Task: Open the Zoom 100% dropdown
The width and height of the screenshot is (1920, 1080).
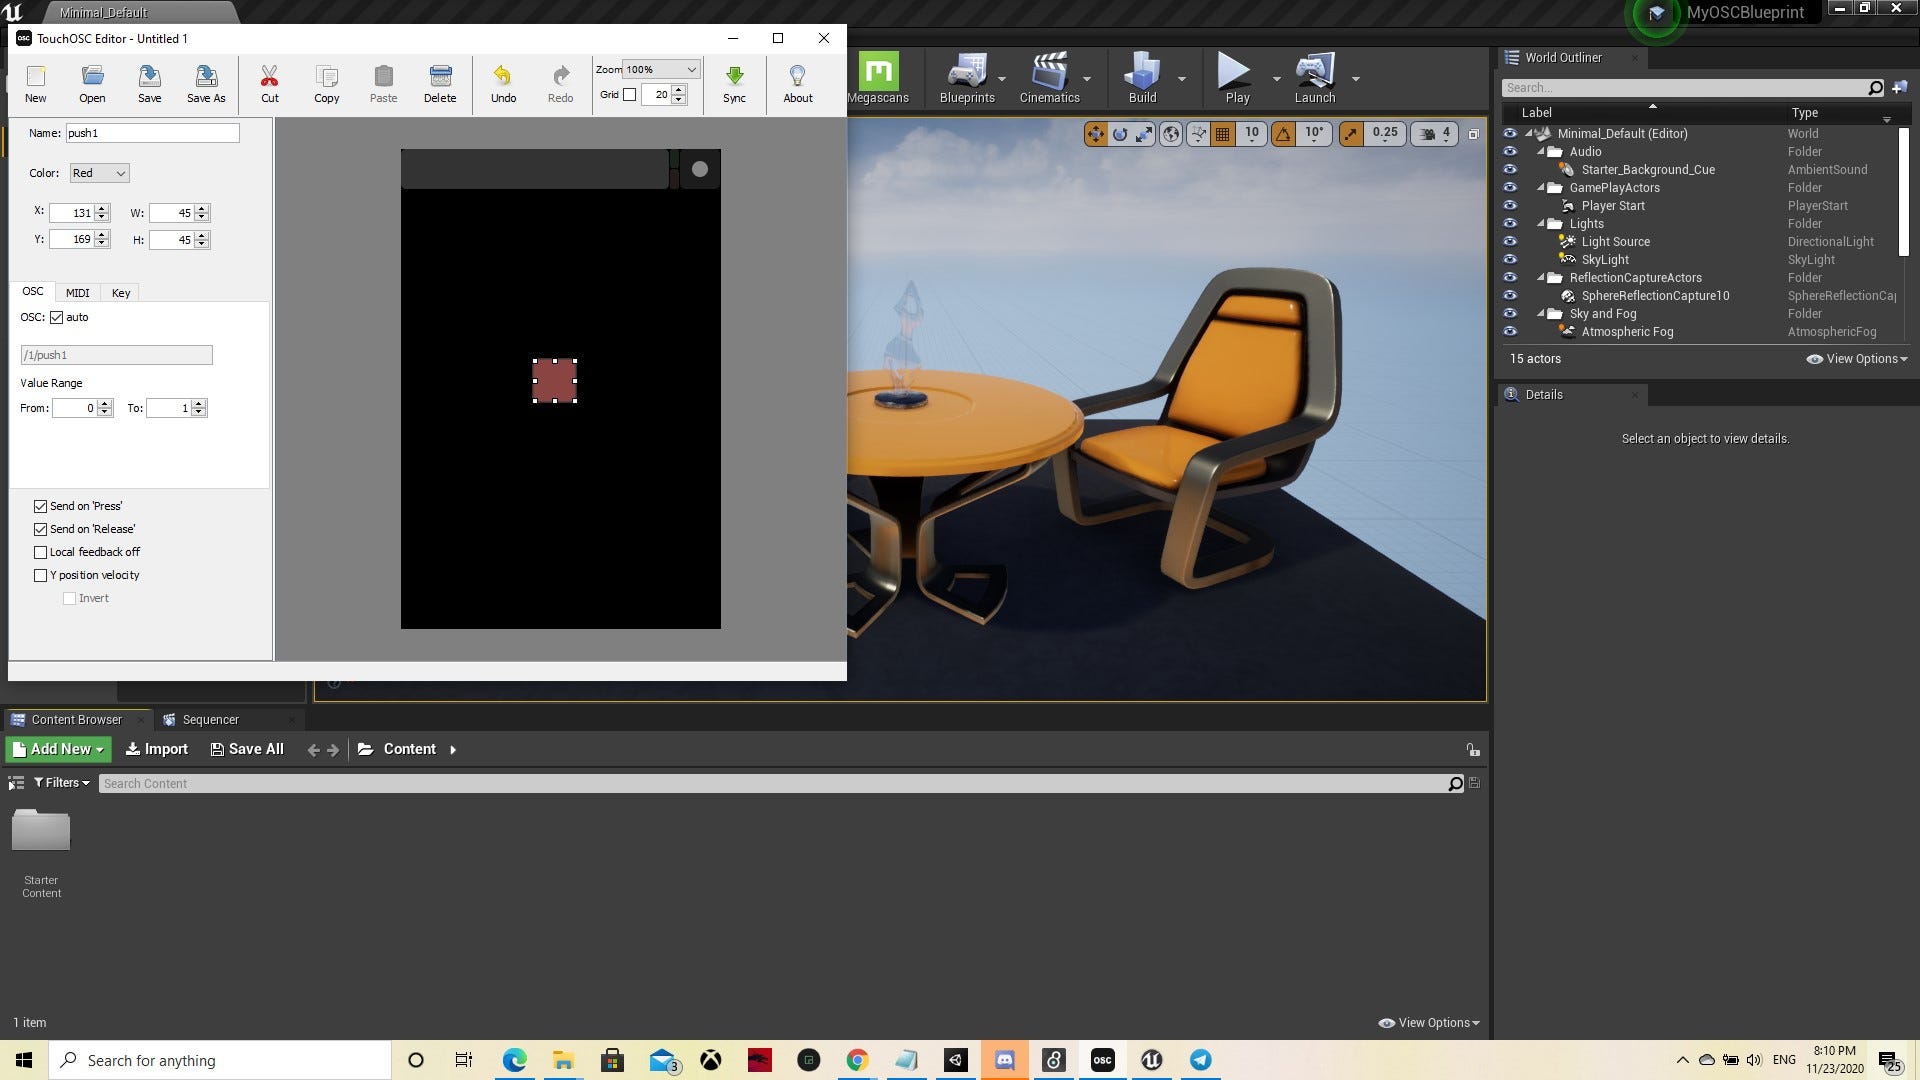Action: 661,69
